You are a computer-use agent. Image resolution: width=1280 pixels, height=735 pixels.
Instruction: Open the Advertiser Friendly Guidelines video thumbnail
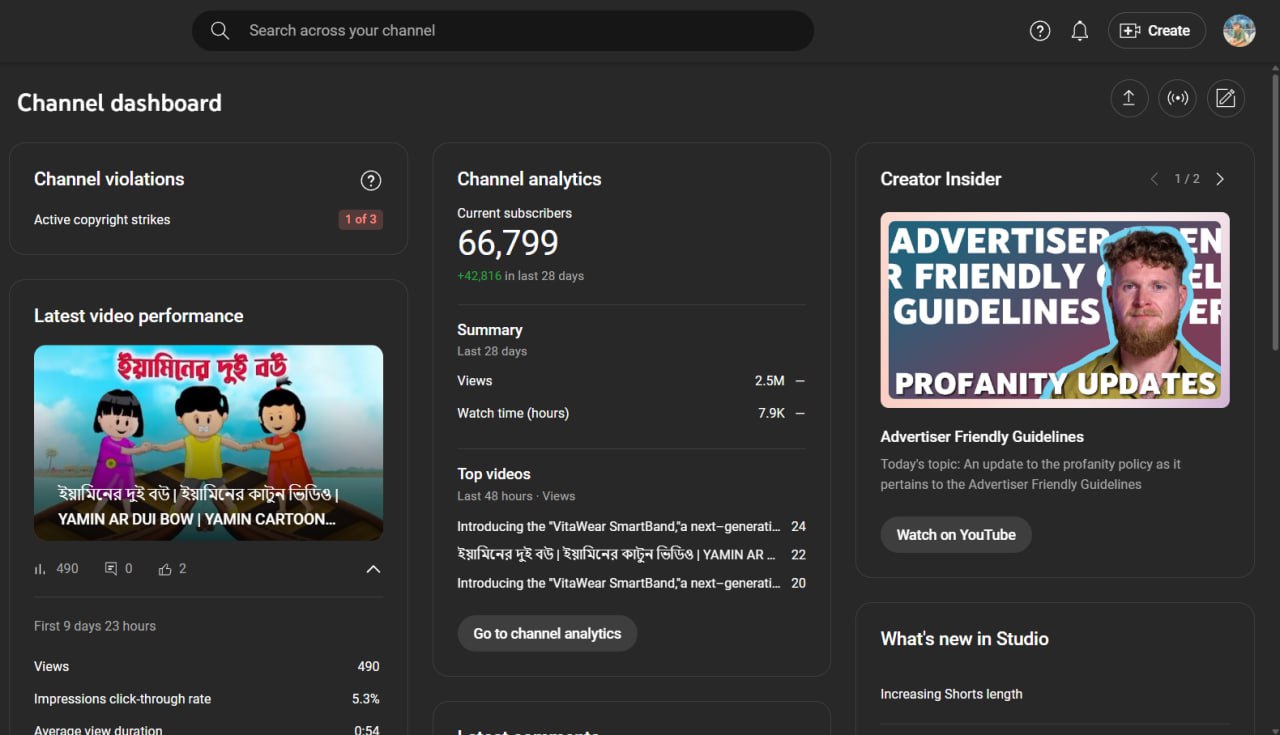1054,310
